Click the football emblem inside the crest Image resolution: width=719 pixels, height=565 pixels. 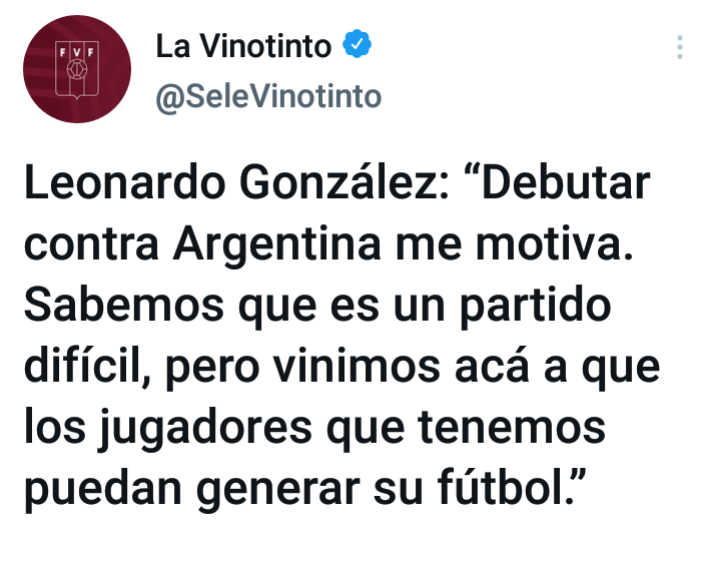77,70
